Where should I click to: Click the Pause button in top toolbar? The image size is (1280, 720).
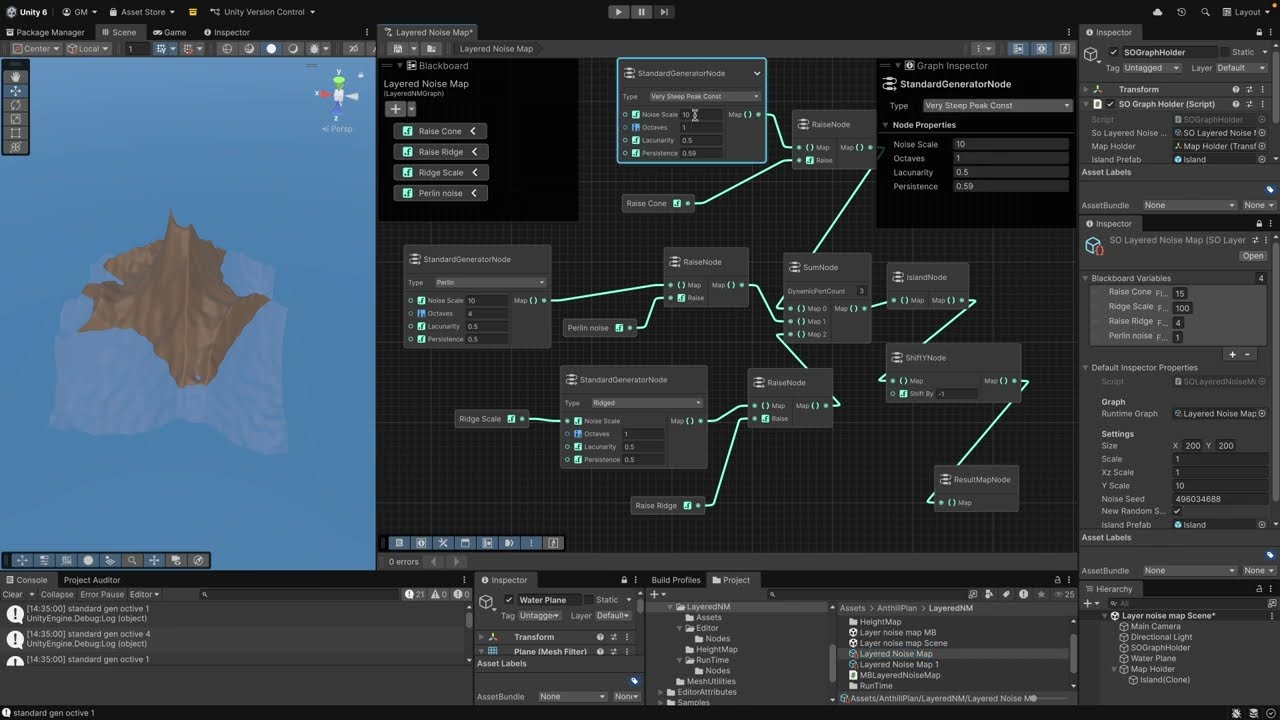coord(641,12)
